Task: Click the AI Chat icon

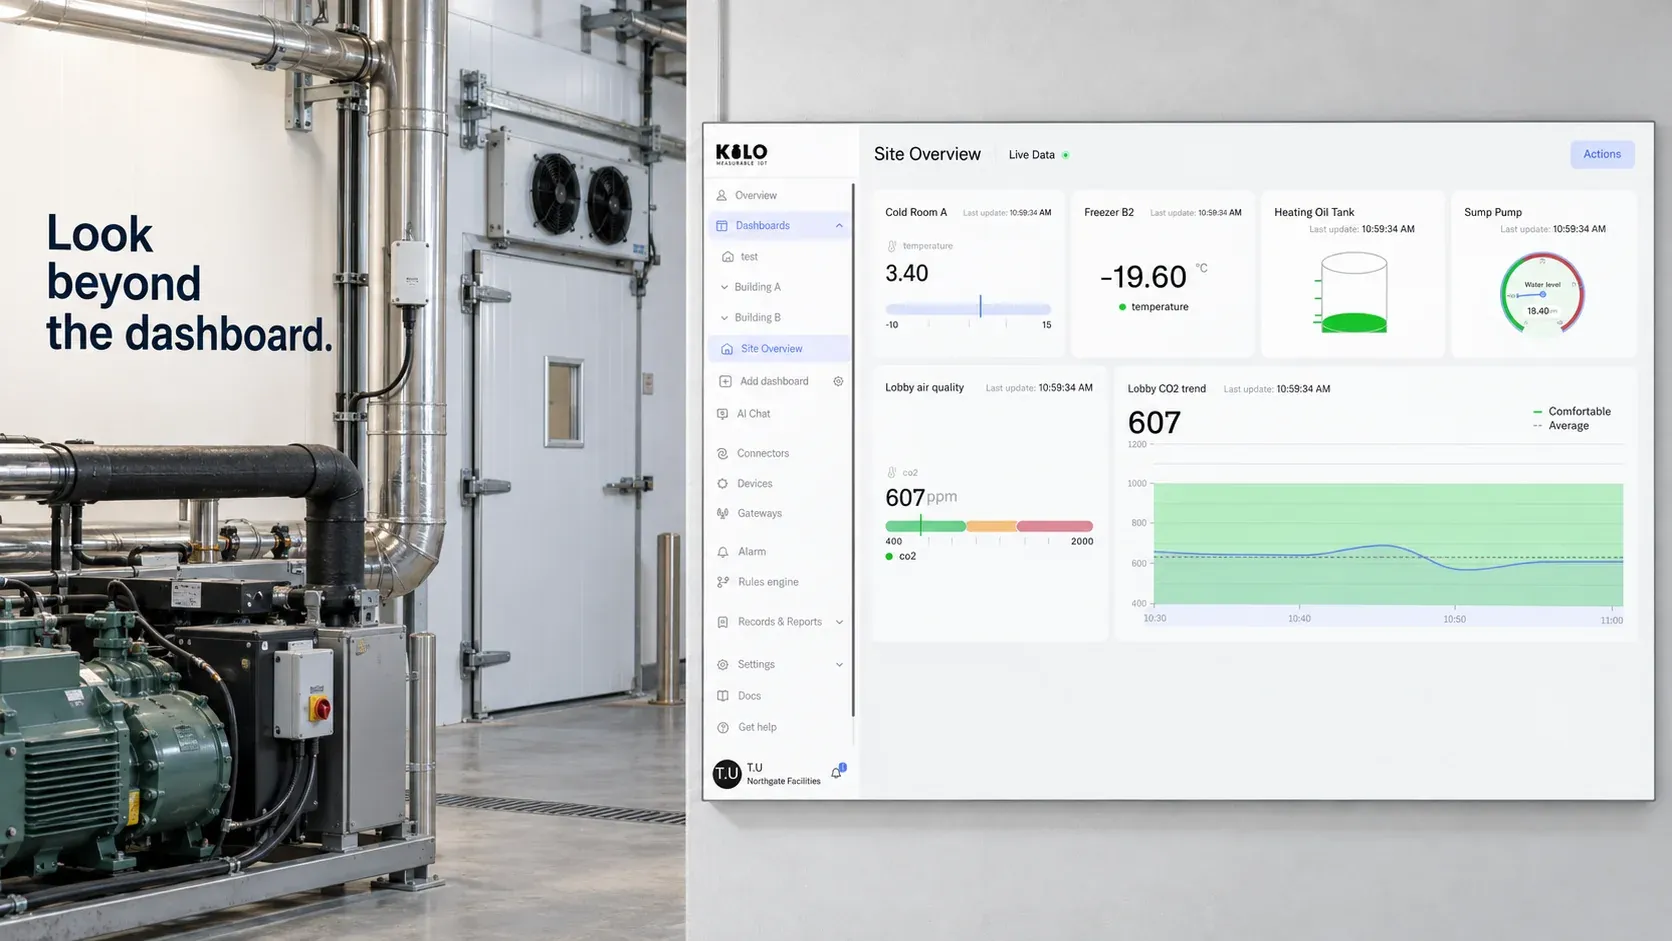Action: tap(723, 414)
